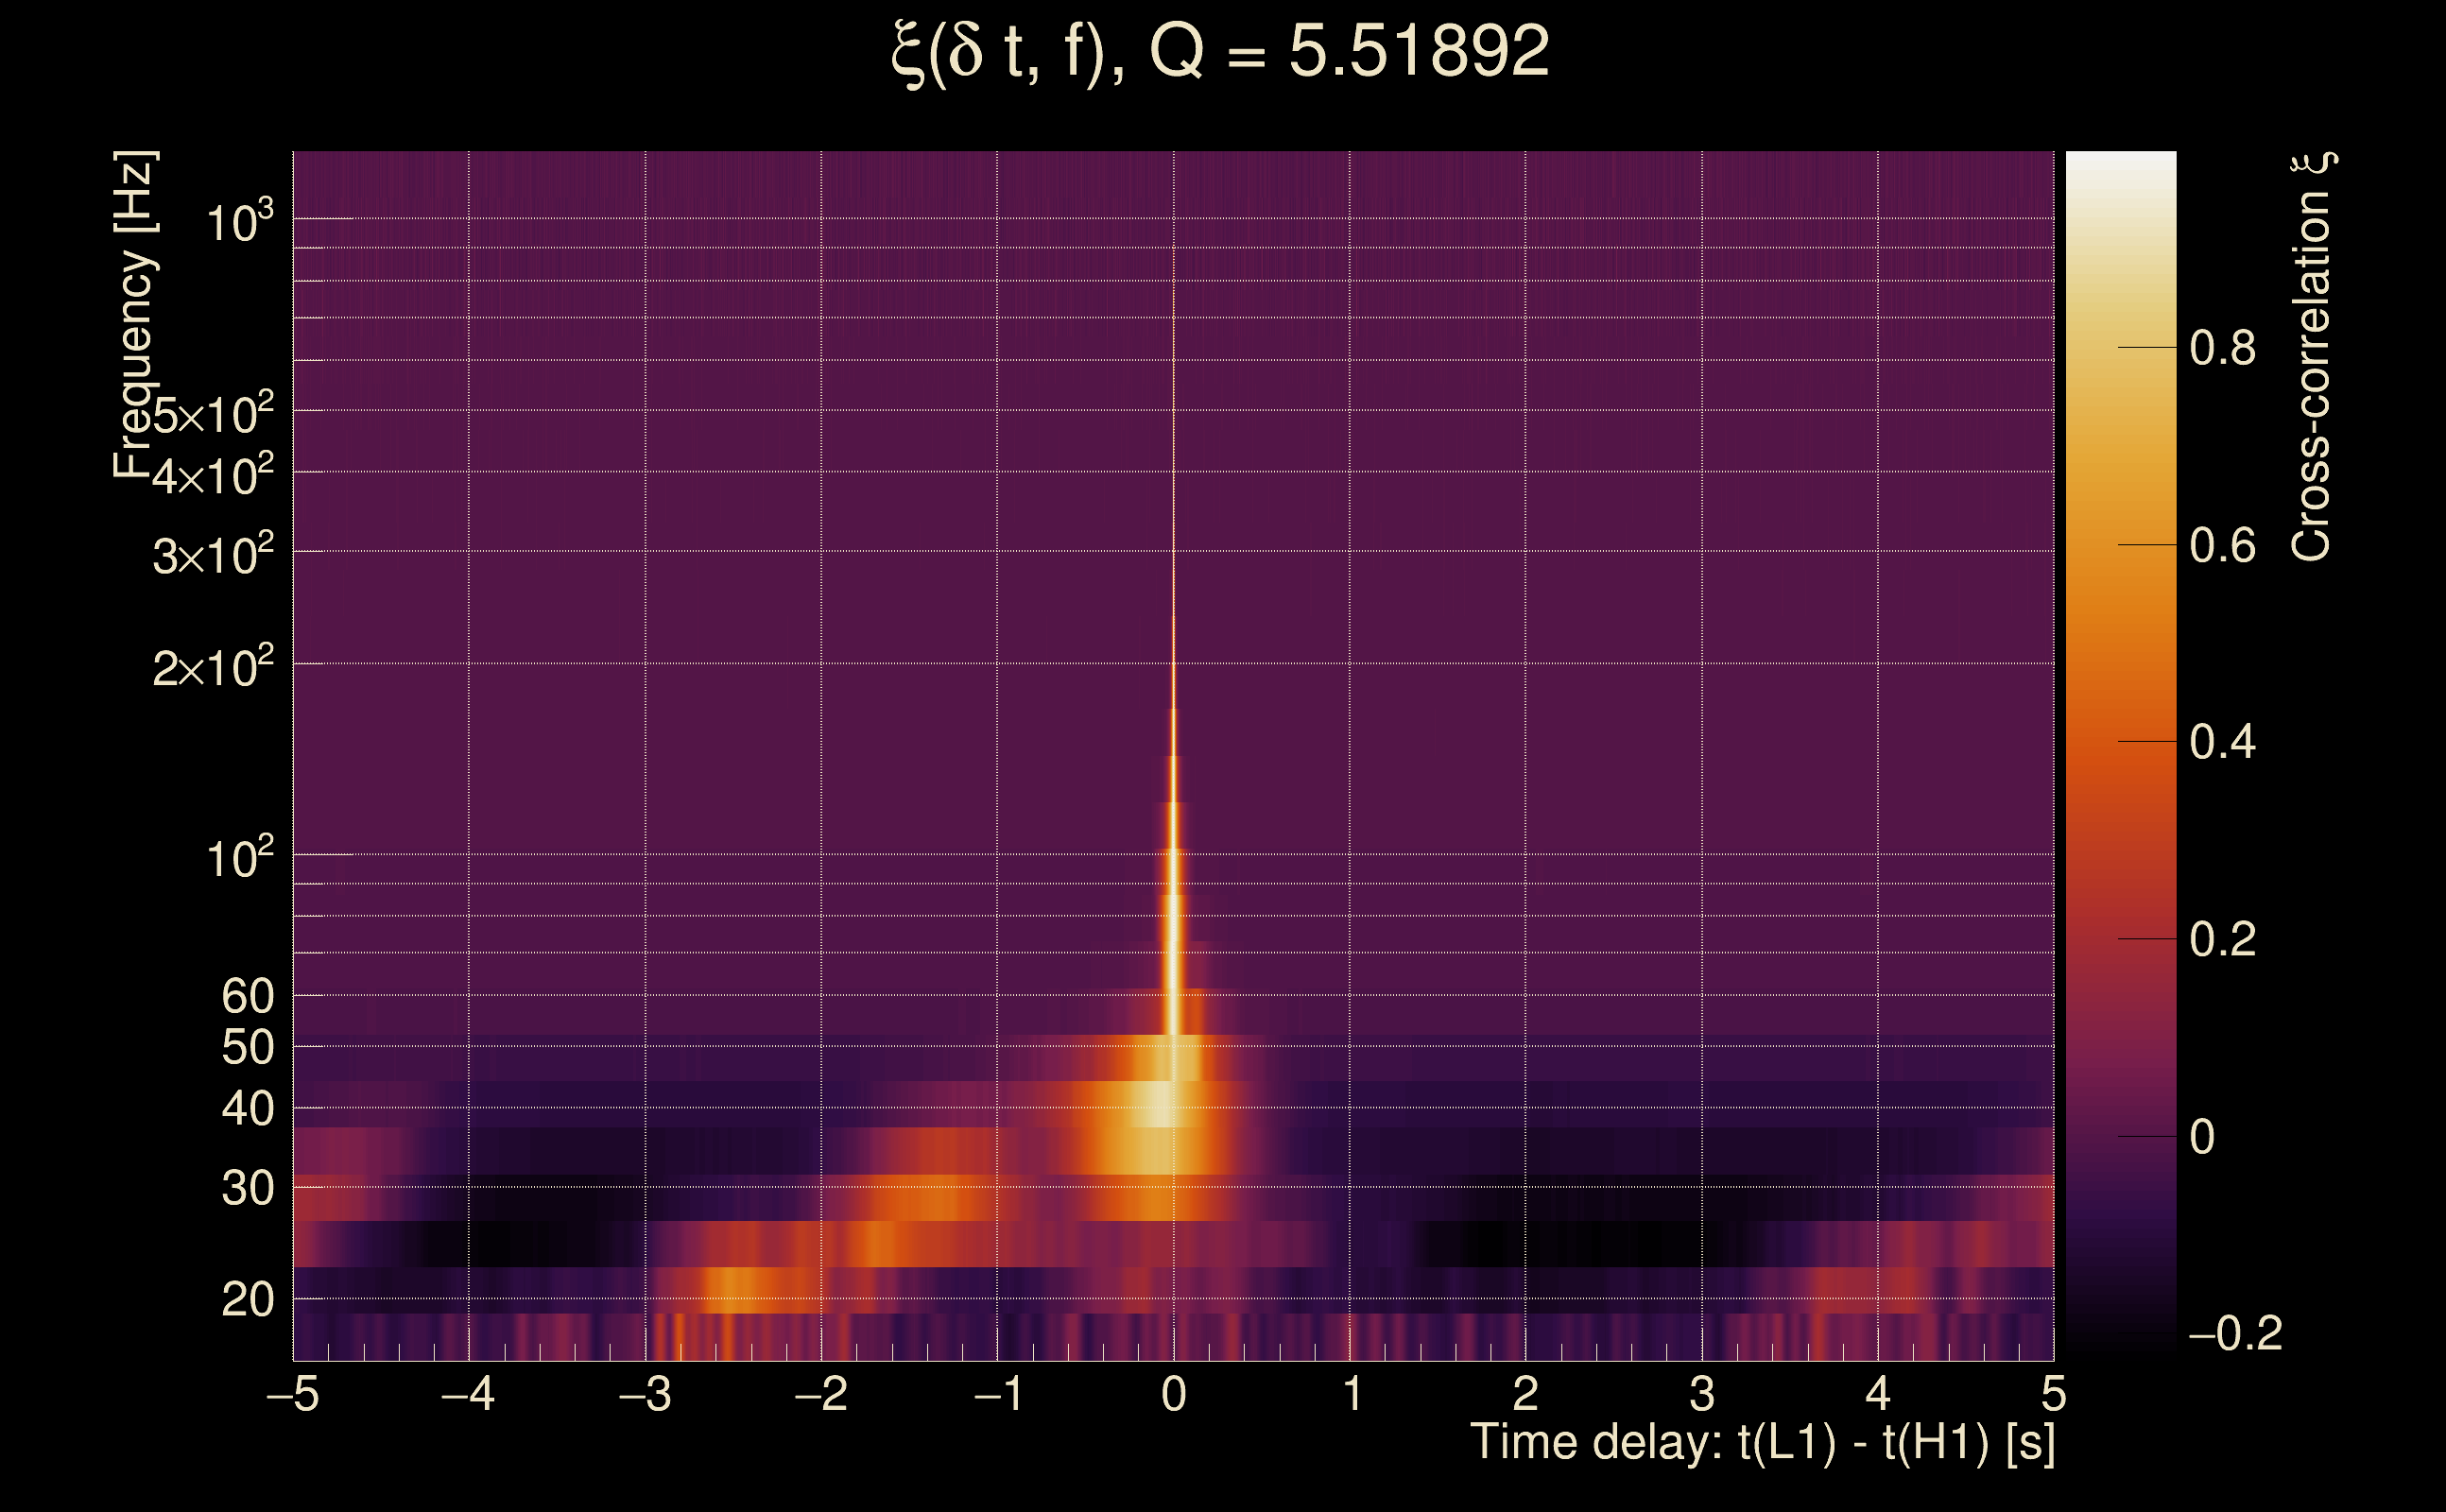Click the 0.4 label on the colorbar
Viewport: 2446px width, 1512px height.
2222,743
